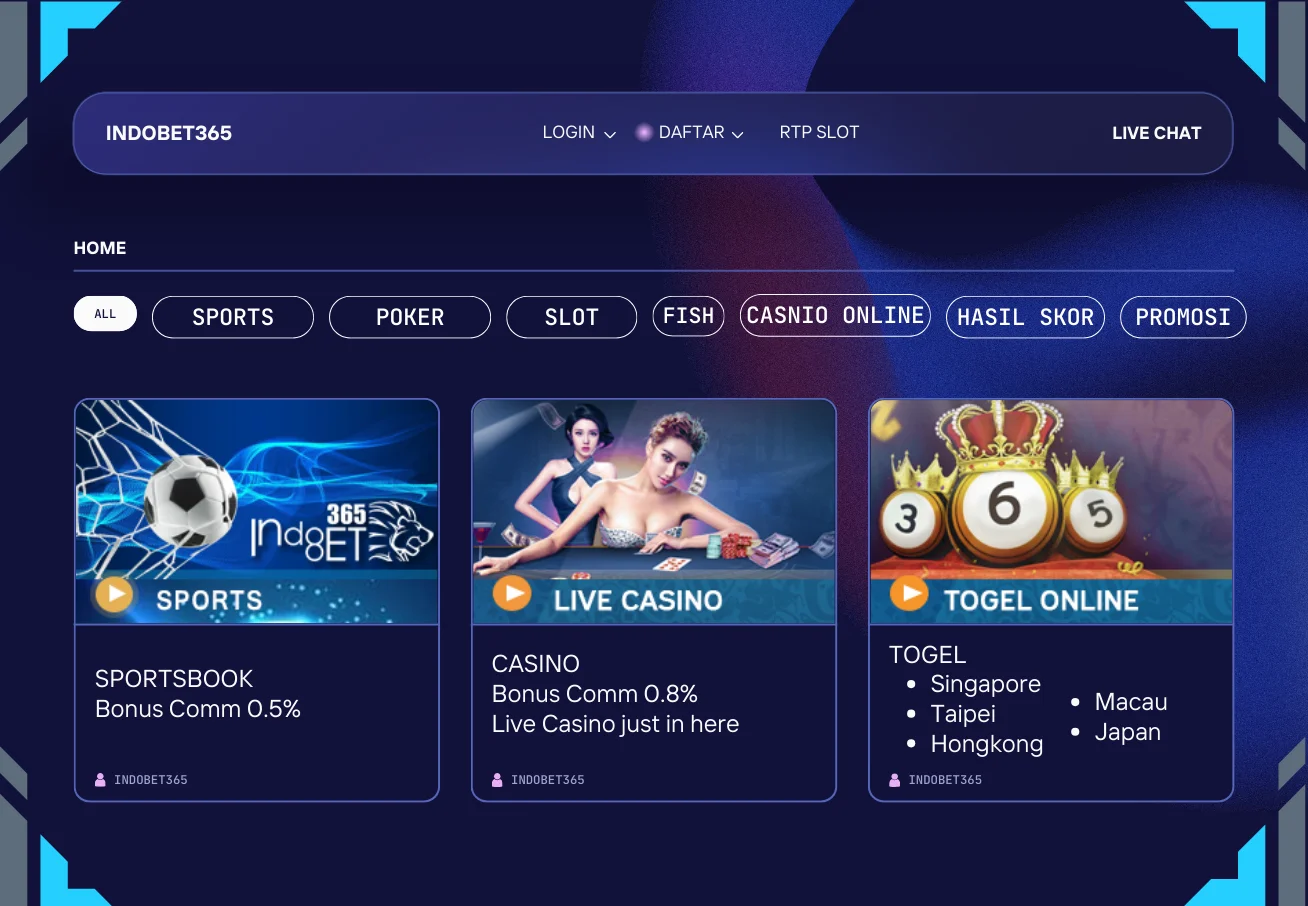
Task: Click the play icon on Live Casino banner
Action: click(x=512, y=594)
